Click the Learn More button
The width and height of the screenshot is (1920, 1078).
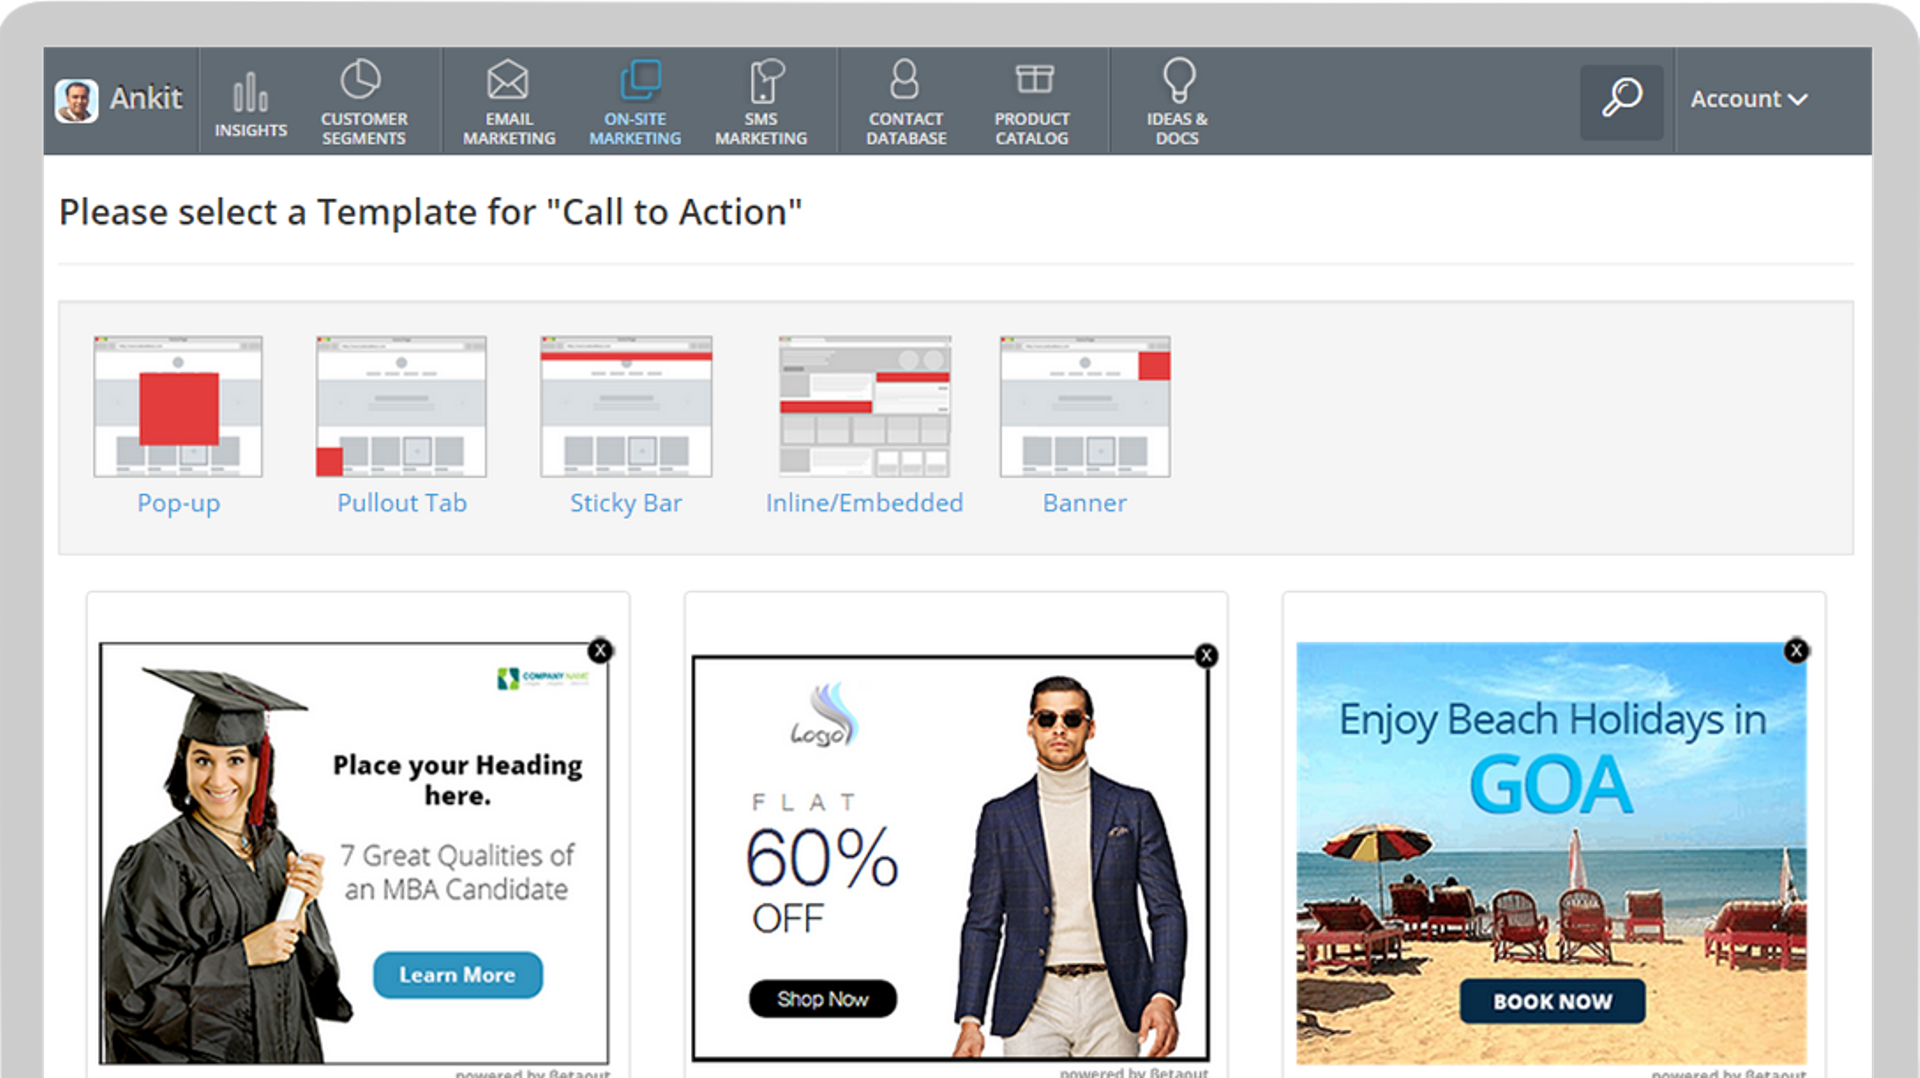[x=457, y=975]
